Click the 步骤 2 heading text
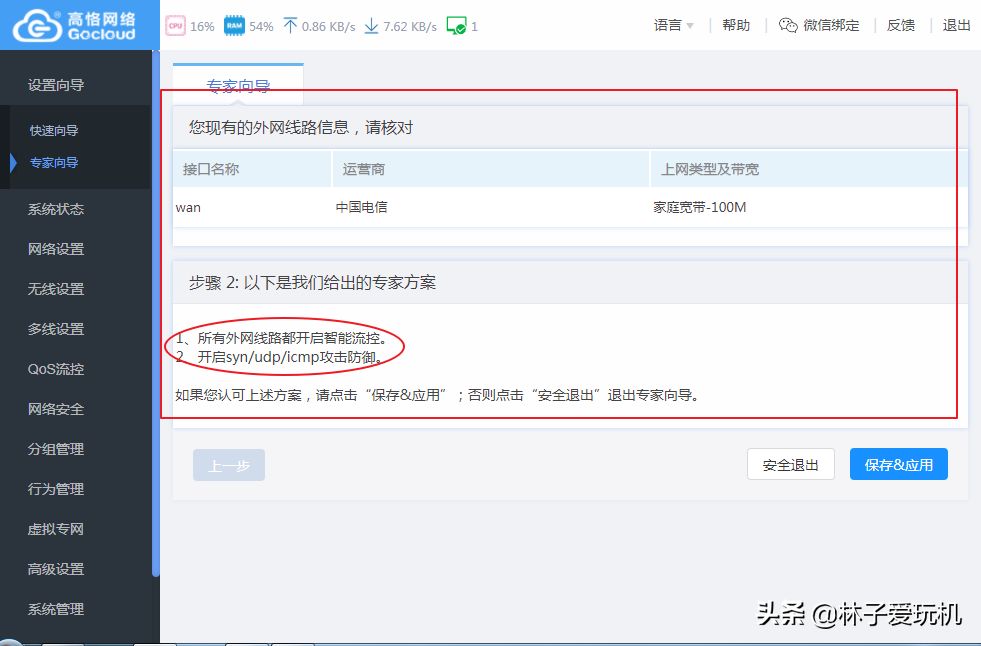The width and height of the screenshot is (981, 646). coord(312,283)
